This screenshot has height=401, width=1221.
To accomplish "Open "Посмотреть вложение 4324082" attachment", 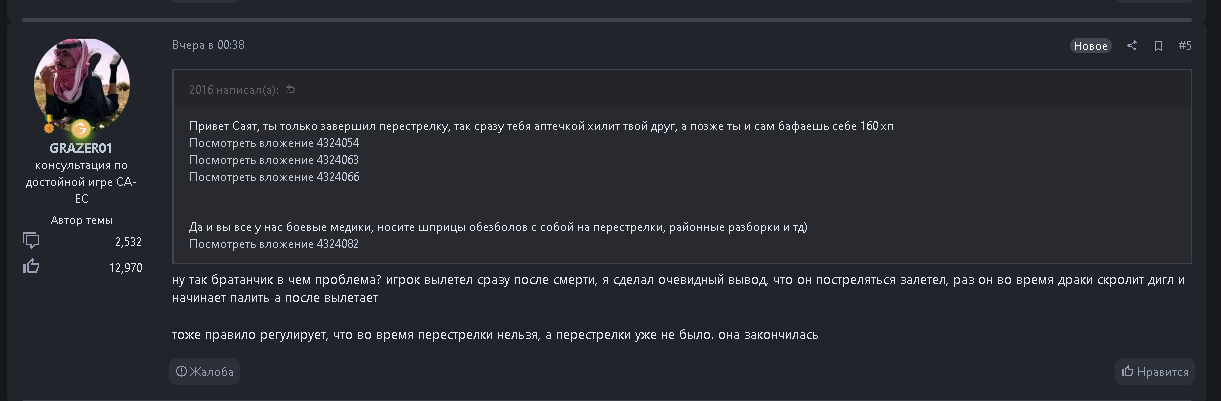I will (274, 244).
